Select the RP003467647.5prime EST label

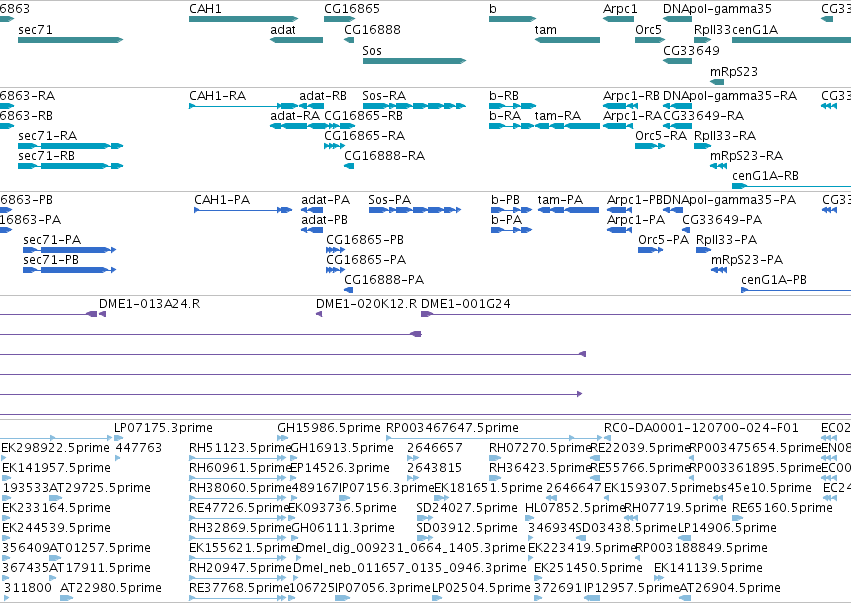pos(452,428)
